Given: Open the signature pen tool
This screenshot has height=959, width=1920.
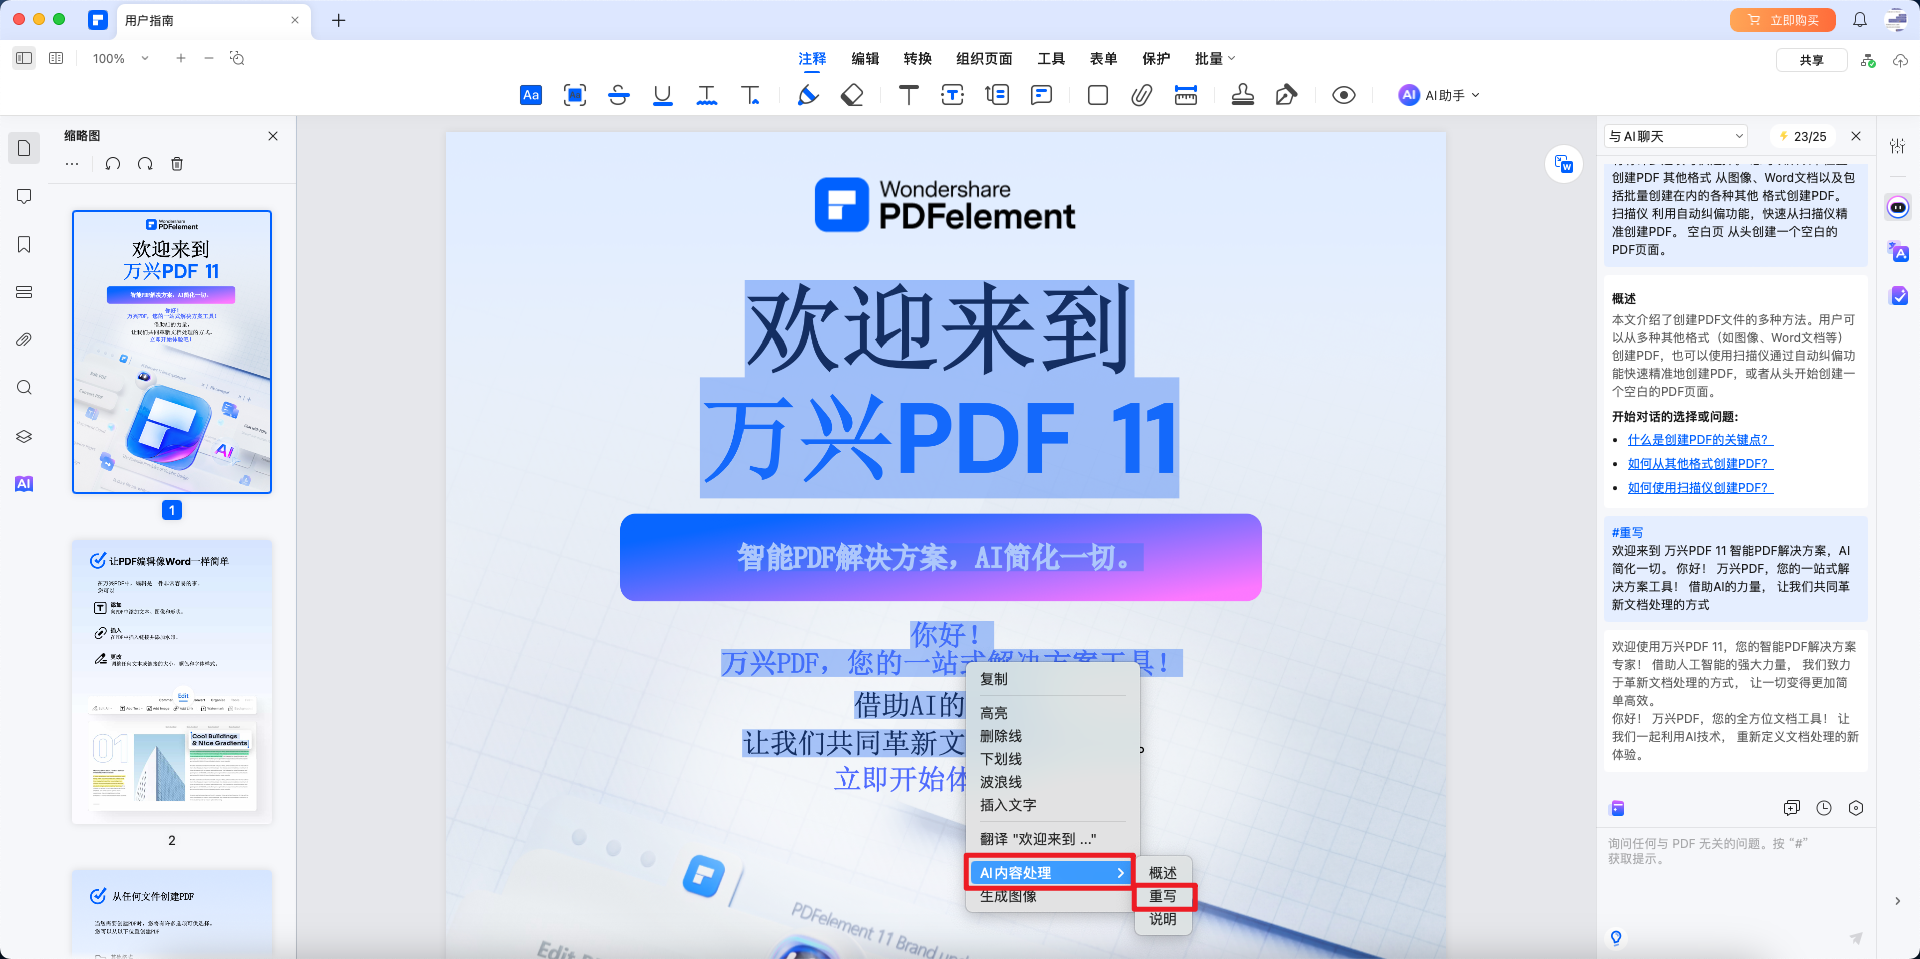Looking at the screenshot, I should tap(1287, 95).
